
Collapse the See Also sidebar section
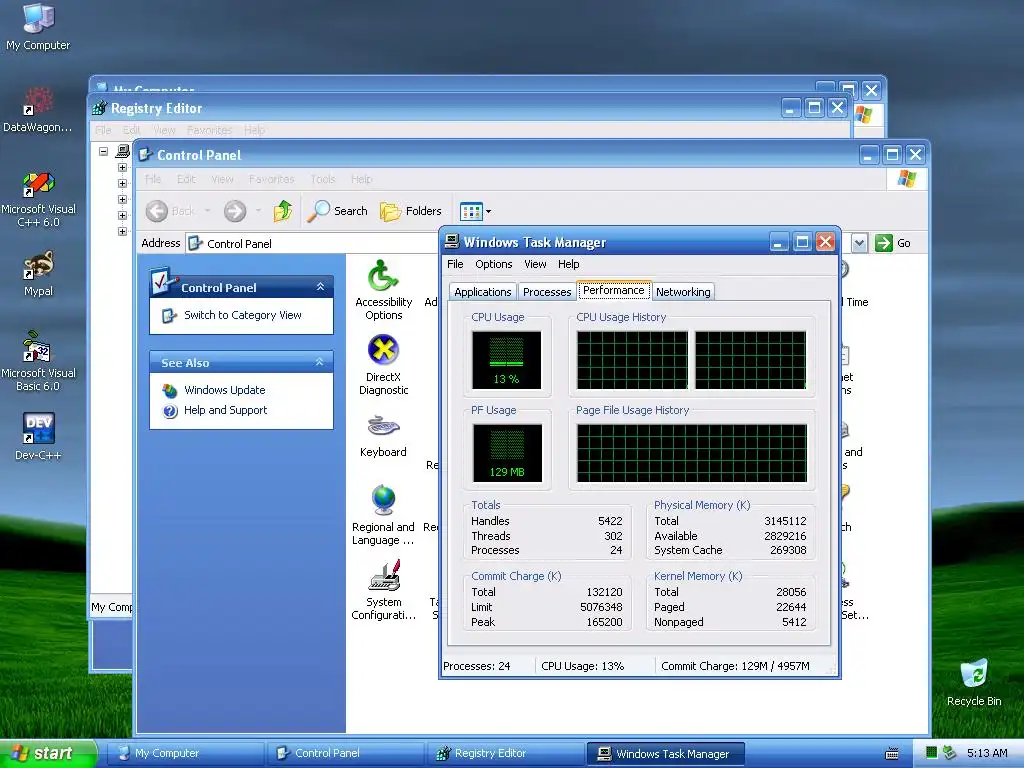[319, 362]
